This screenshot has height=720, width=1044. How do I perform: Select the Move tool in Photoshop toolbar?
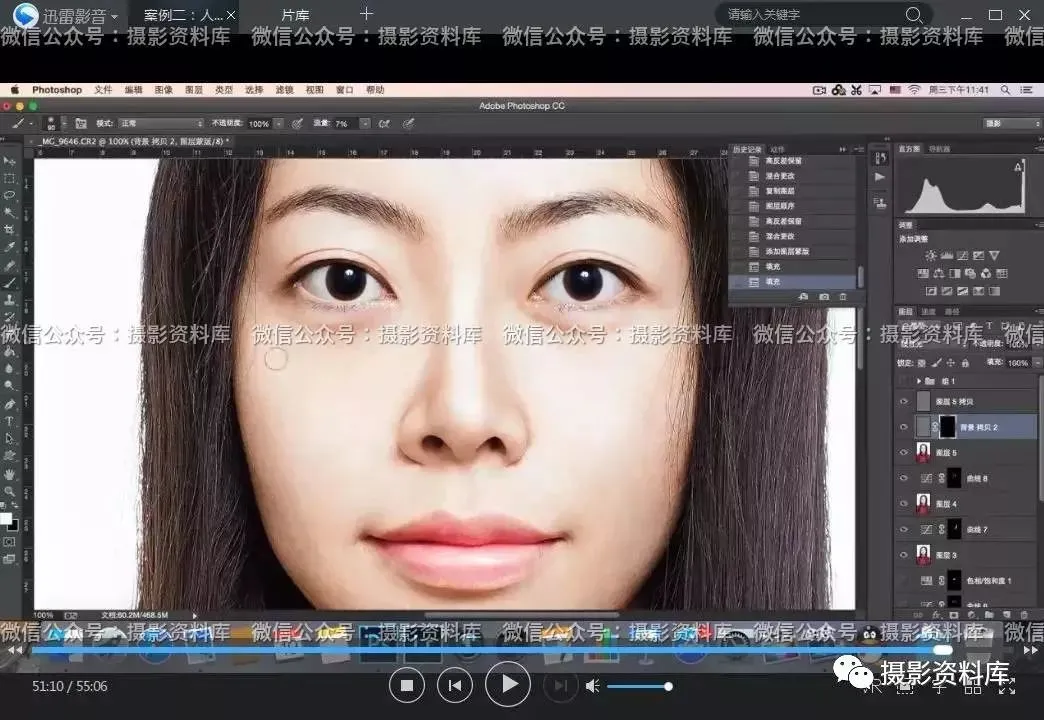click(x=9, y=161)
